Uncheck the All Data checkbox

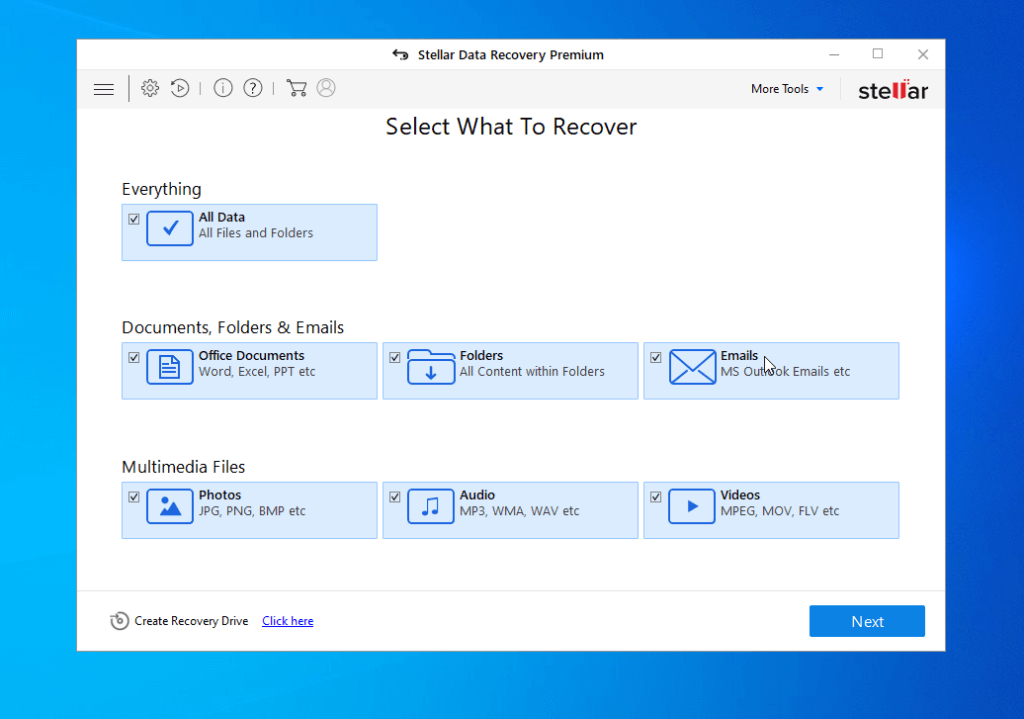(x=134, y=218)
